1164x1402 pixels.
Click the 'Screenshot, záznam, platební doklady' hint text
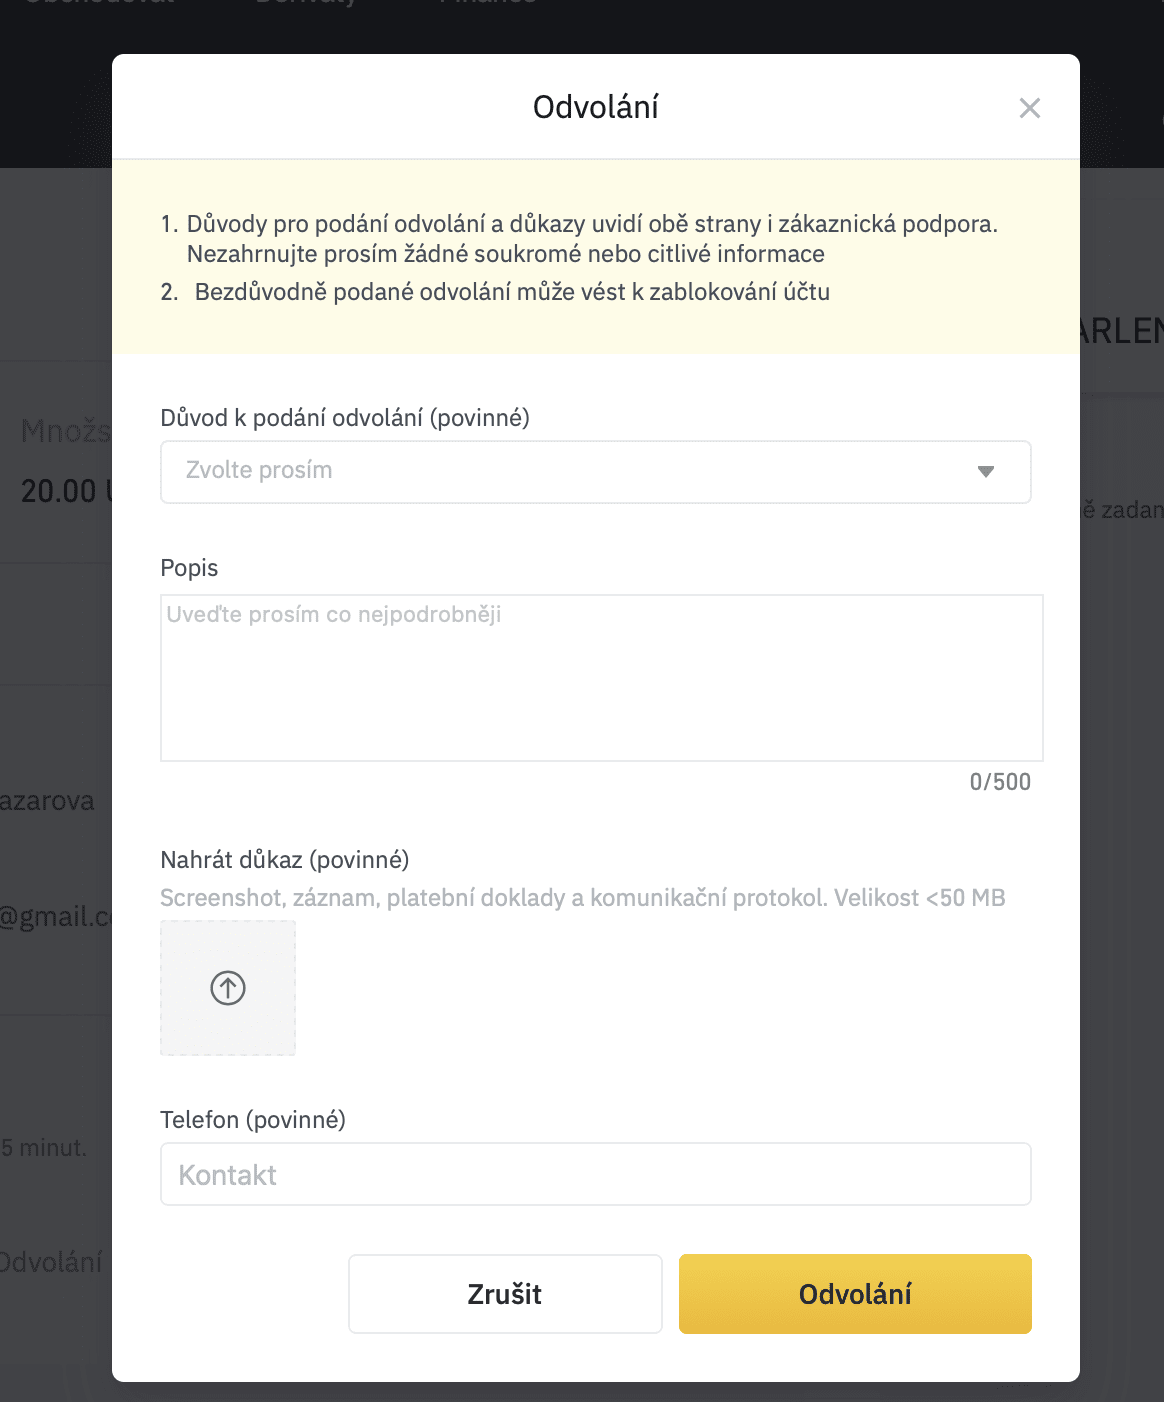[583, 898]
